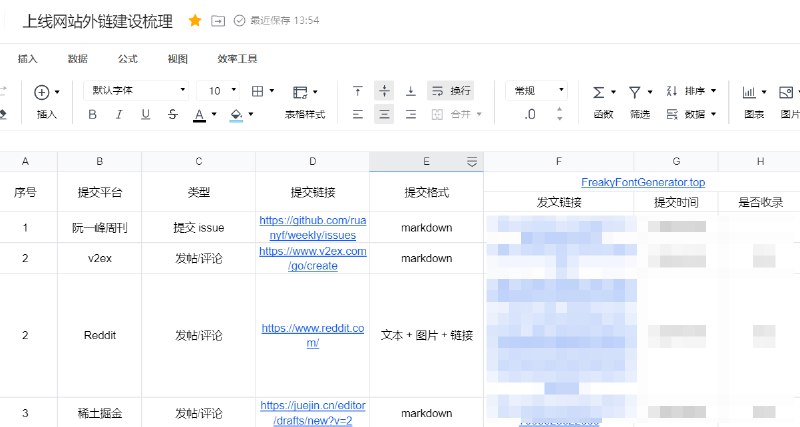This screenshot has height=427, width=800.
Task: Toggle strikethrough formatting
Action: [172, 114]
